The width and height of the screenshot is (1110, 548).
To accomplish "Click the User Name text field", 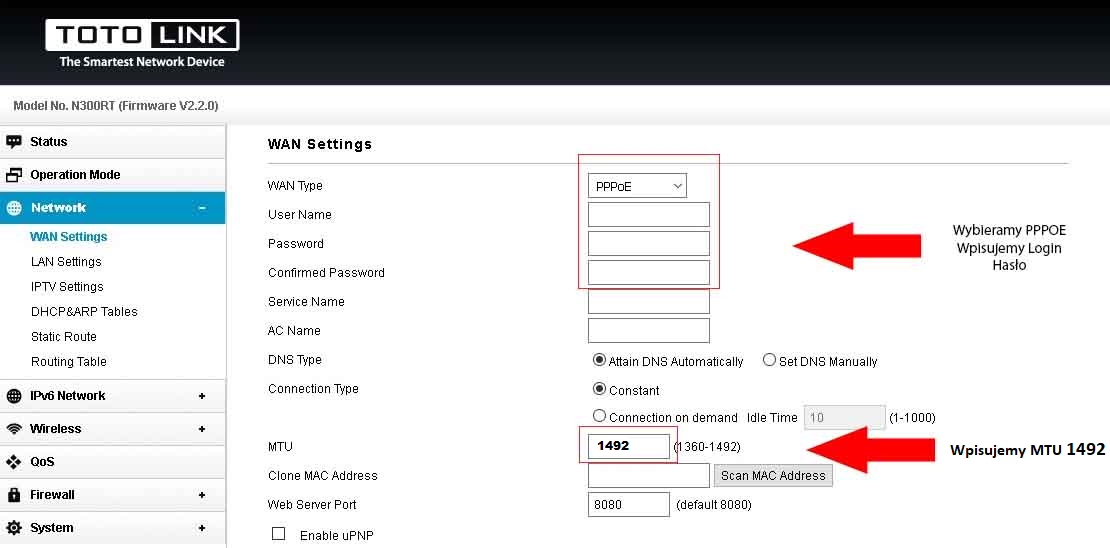I will 648,215.
